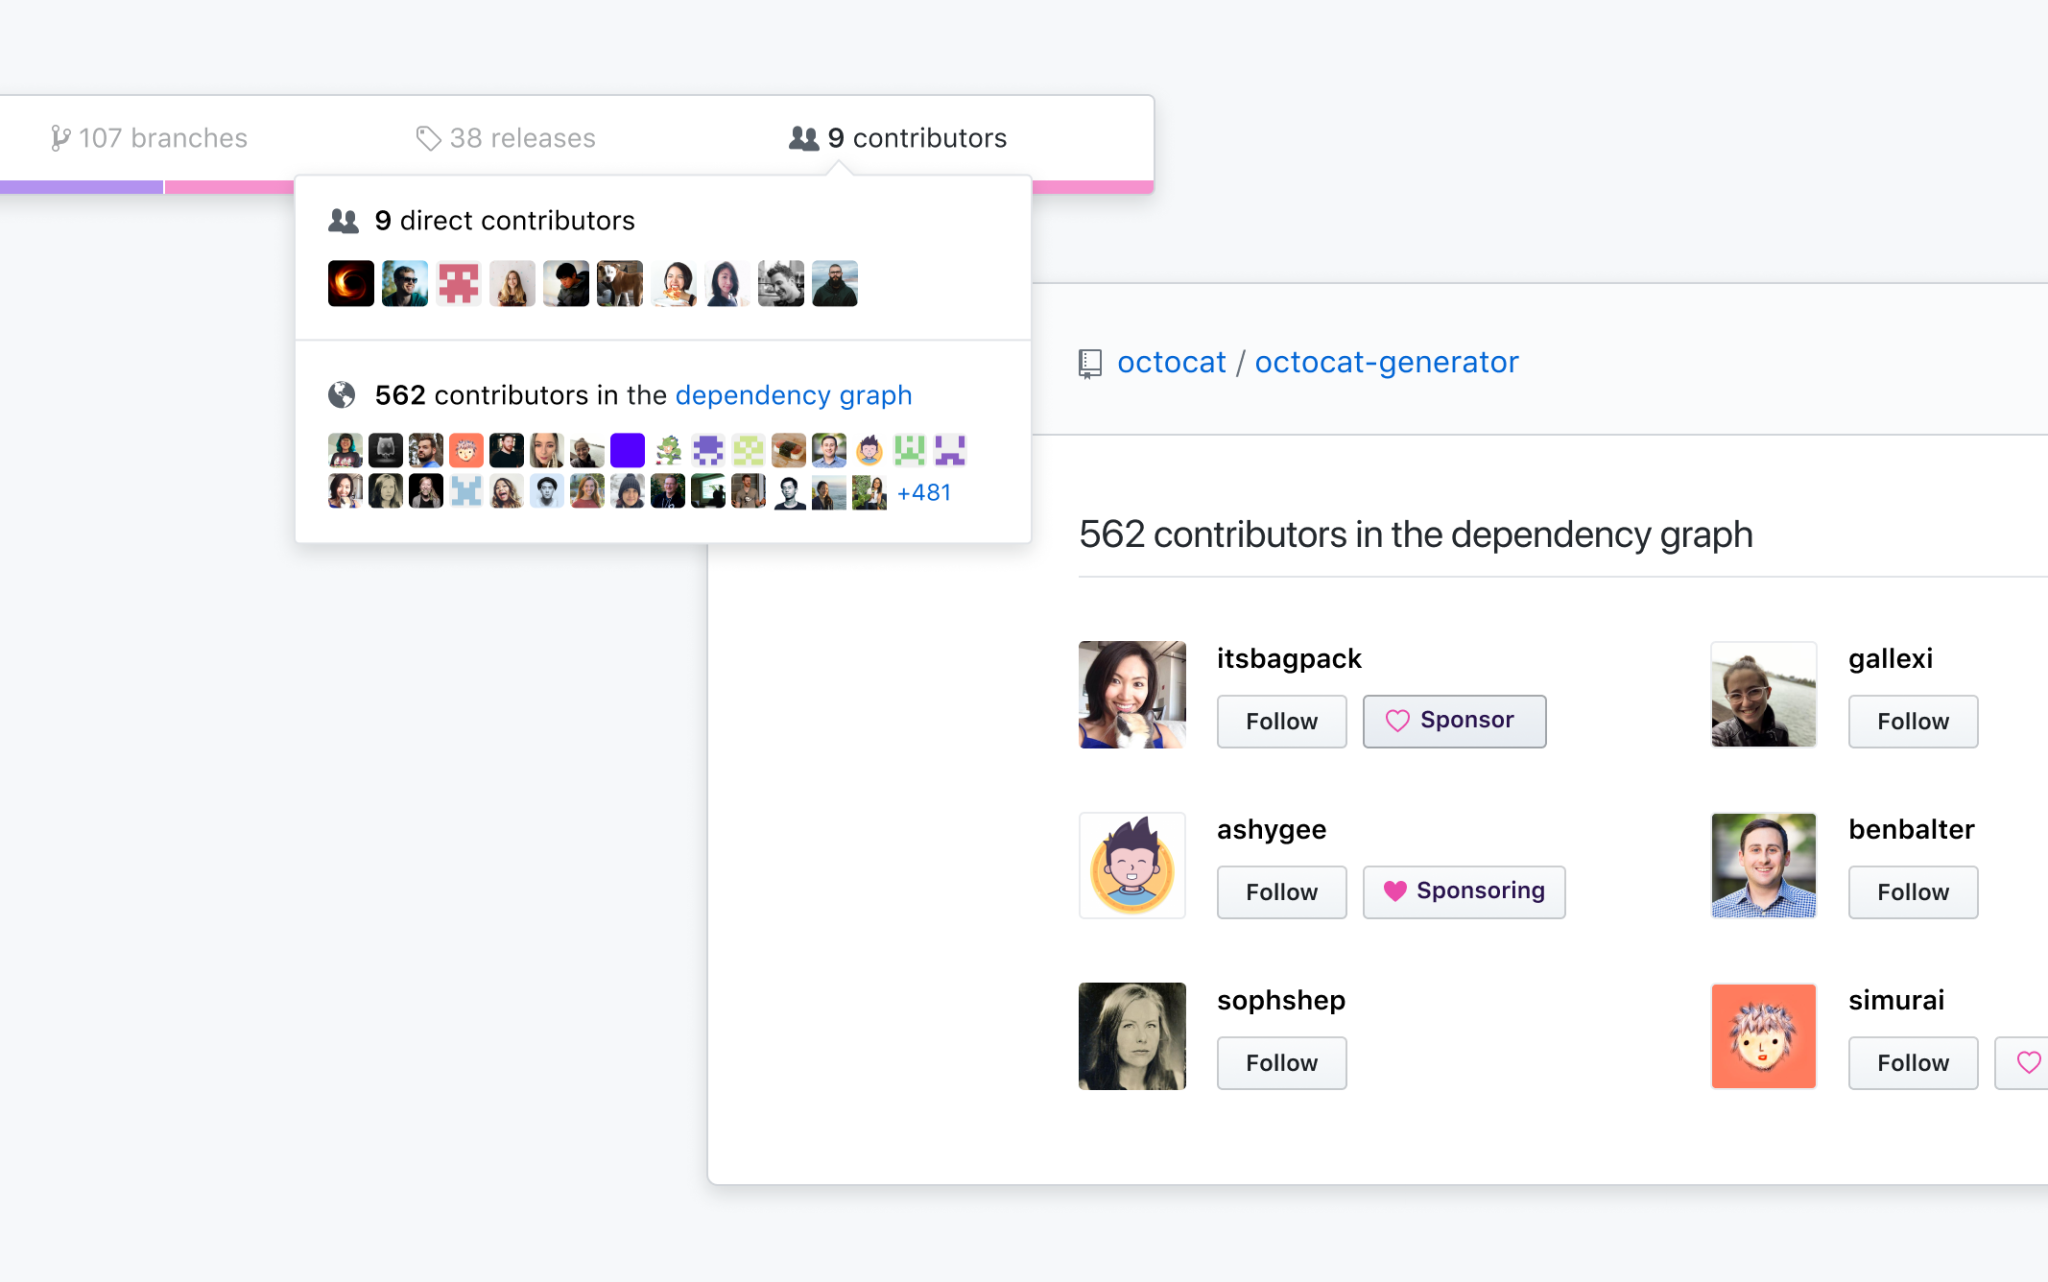Viewport: 2048px width, 1282px height.
Task: Collapse the dependency graph contributor overflow
Action: tap(923, 492)
